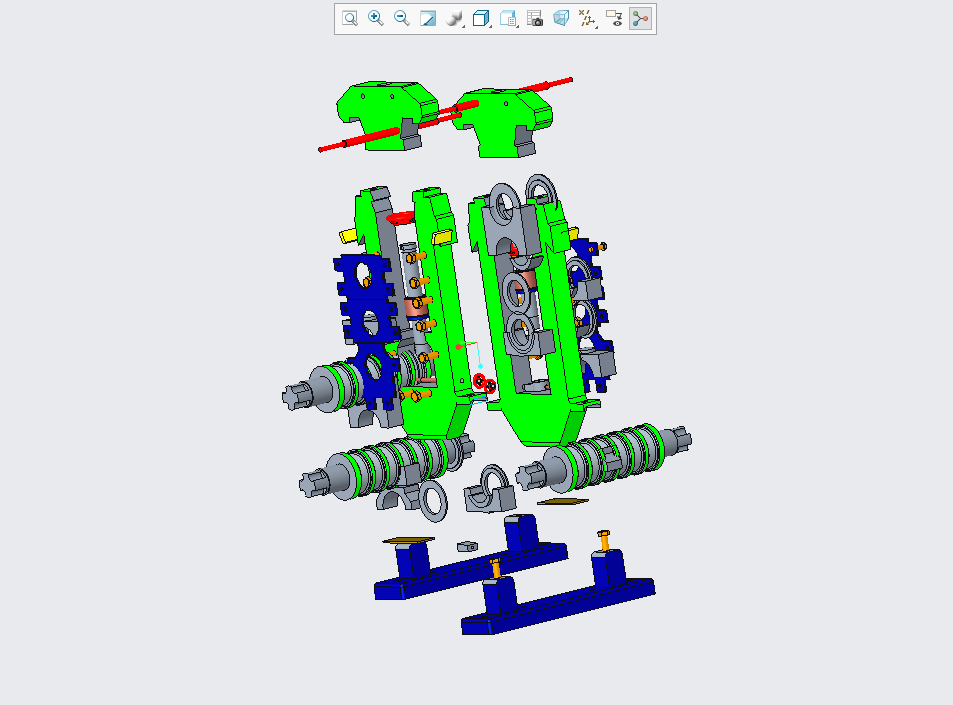The image size is (953, 705).
Task: Toggle the Perspective View icon
Action: [561, 19]
